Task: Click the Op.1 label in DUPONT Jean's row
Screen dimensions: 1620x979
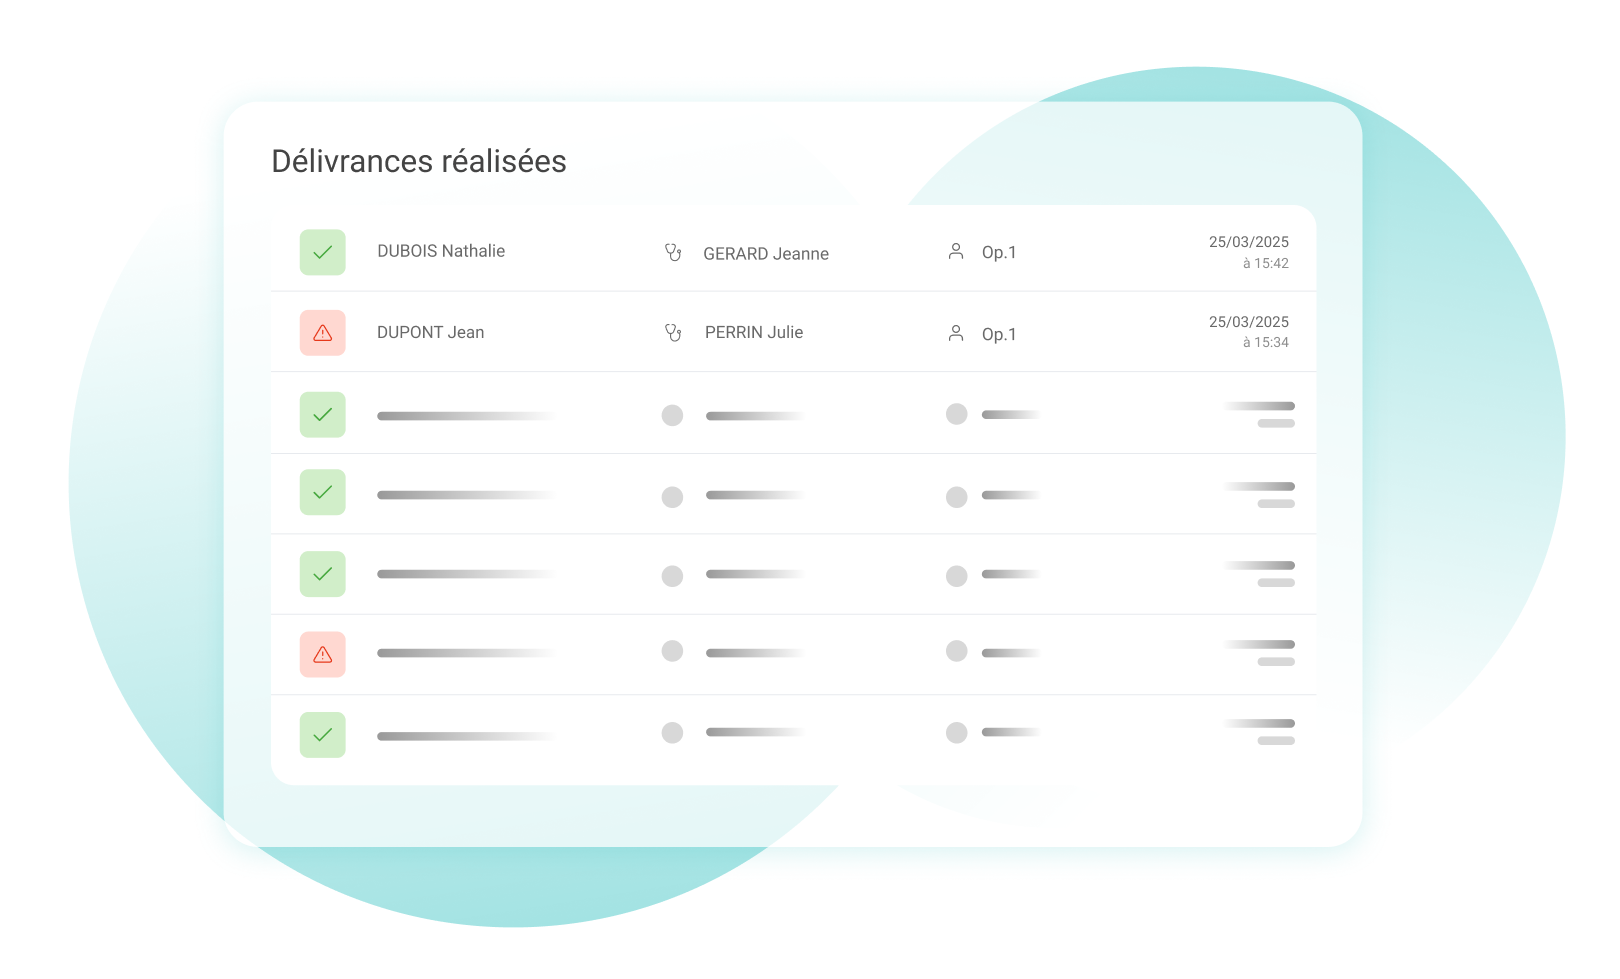Action: click(x=999, y=334)
